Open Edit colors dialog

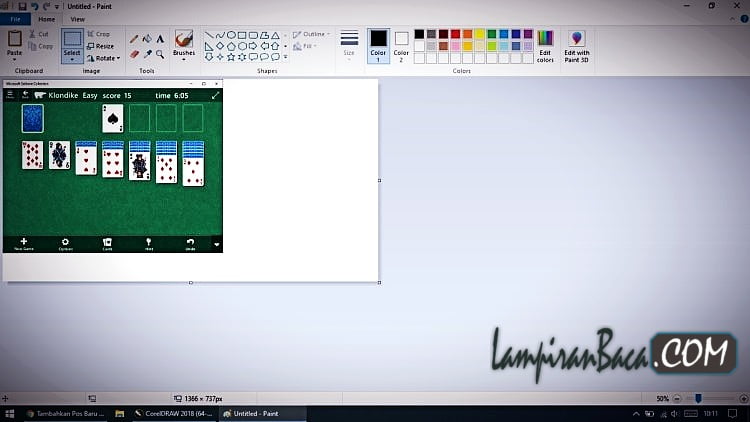pos(545,44)
